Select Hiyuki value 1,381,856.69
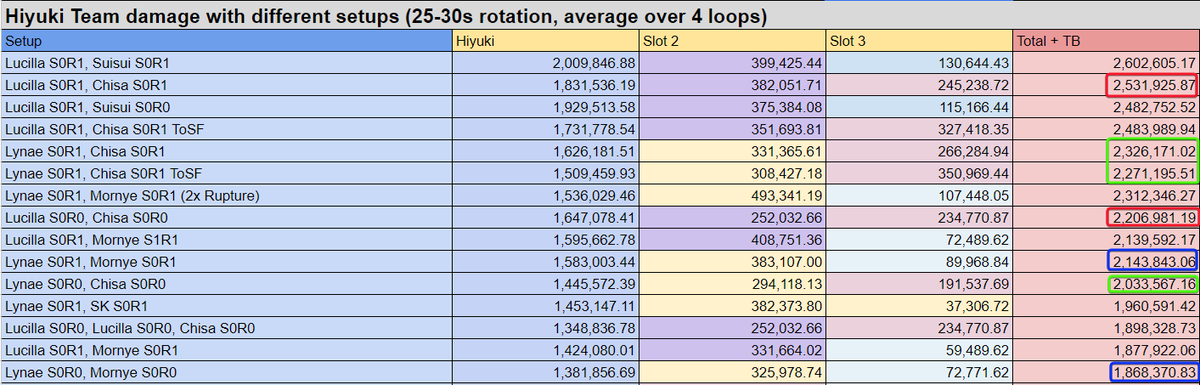Image resolution: width=1200 pixels, height=385 pixels. click(545, 371)
